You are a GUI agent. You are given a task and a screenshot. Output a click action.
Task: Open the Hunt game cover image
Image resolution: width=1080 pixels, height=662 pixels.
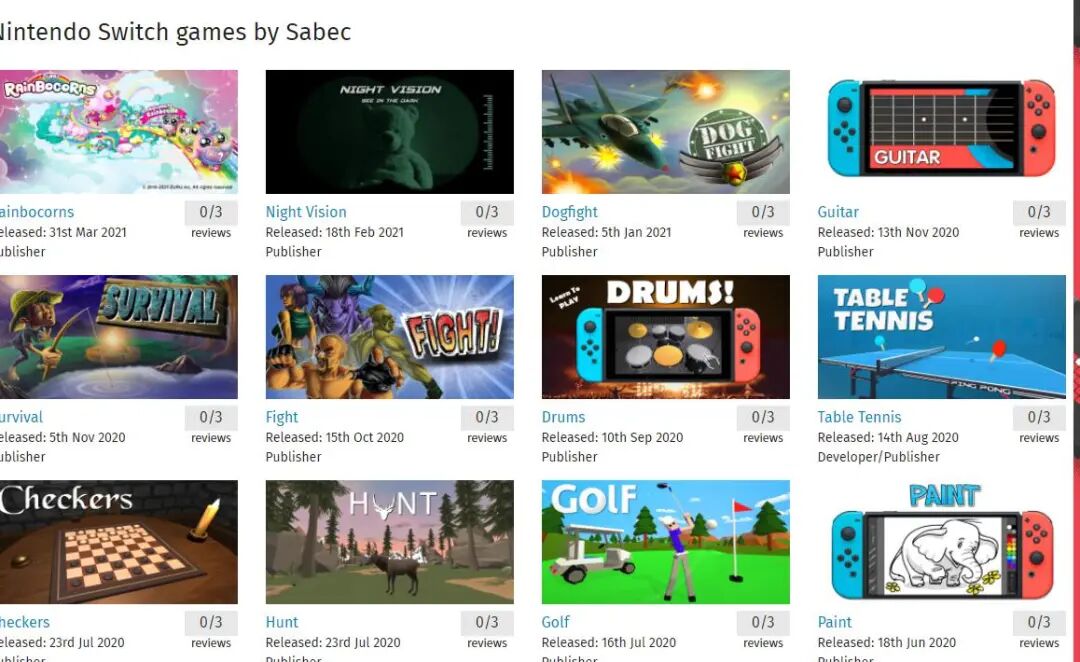389,542
